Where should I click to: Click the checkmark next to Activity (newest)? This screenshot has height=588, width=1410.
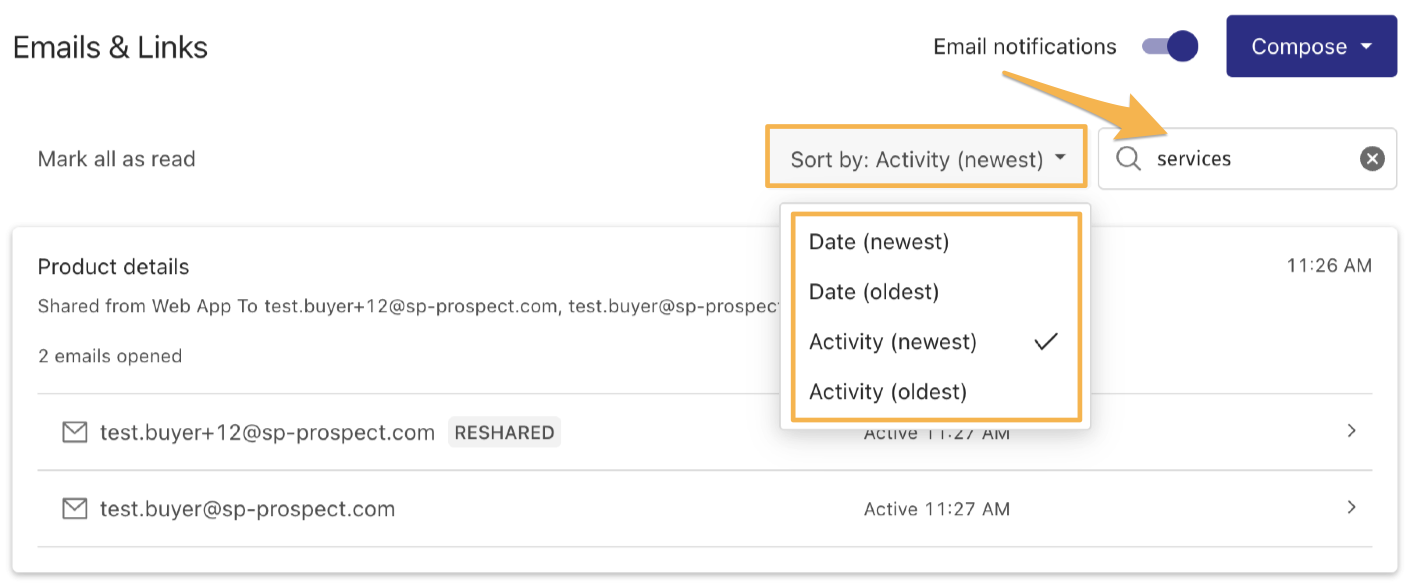pos(1046,342)
